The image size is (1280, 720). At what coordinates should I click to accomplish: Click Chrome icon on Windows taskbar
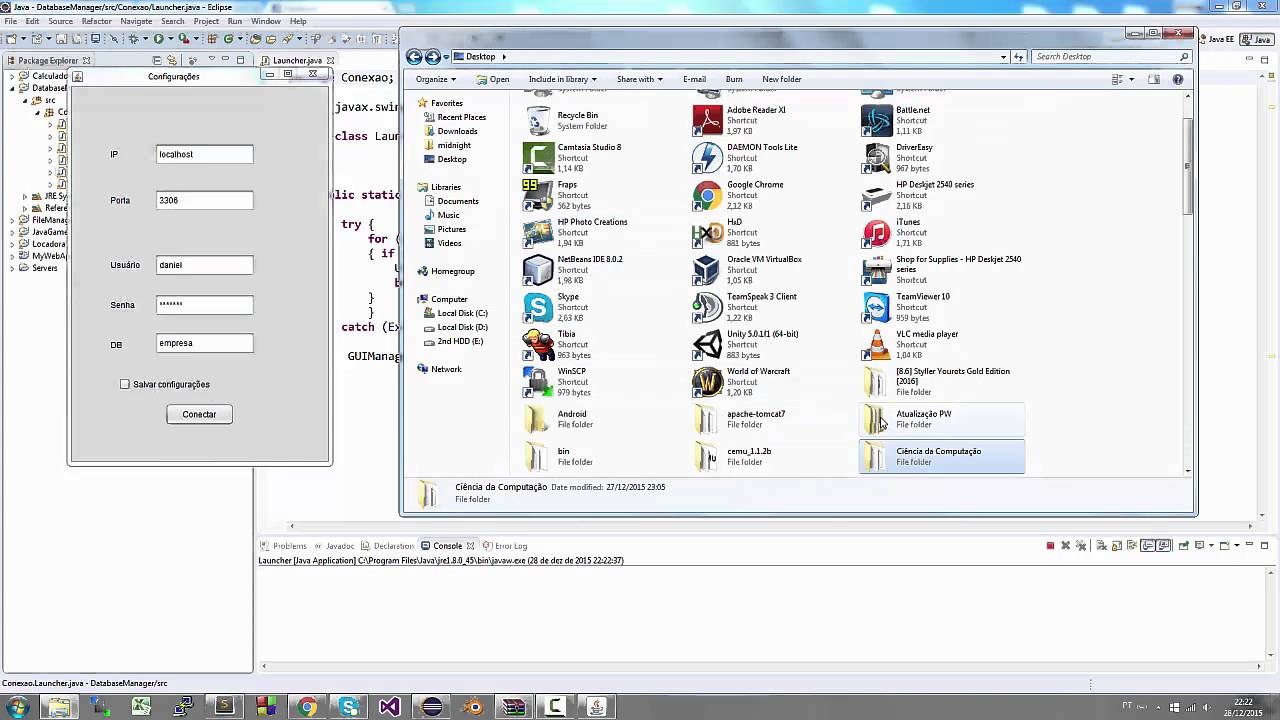point(307,707)
